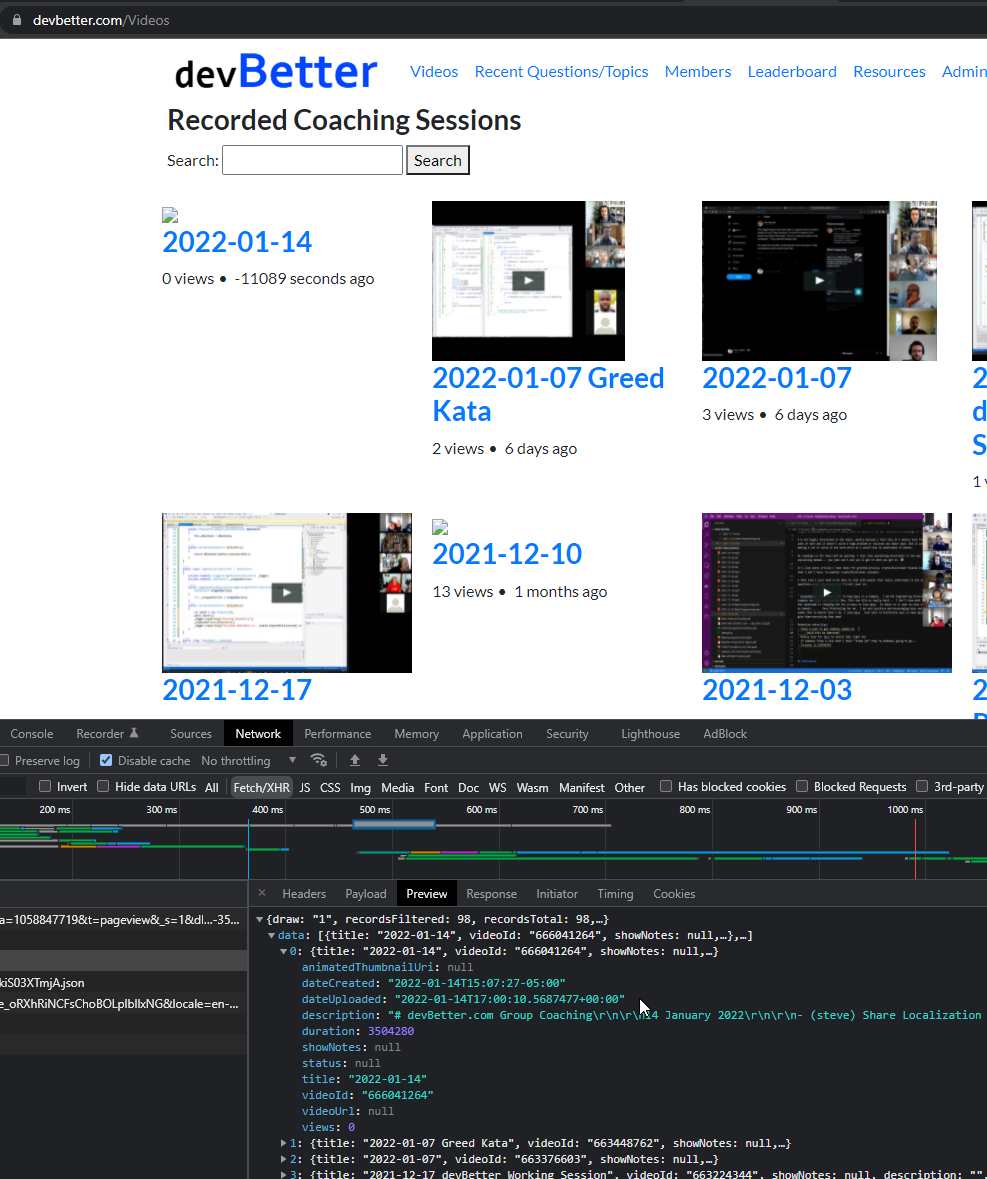This screenshot has width=987, height=1179.
Task: Uncheck the Disable cache checkbox
Action: pyautogui.click(x=105, y=760)
